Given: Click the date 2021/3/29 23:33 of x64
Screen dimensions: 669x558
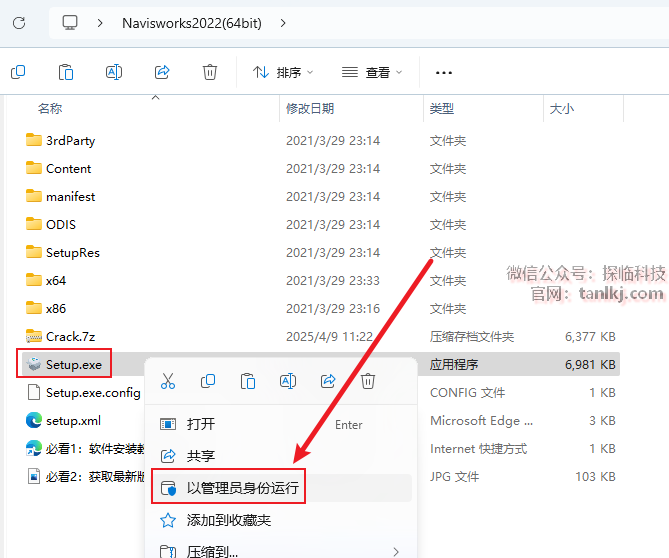Looking at the screenshot, I should click(332, 281).
